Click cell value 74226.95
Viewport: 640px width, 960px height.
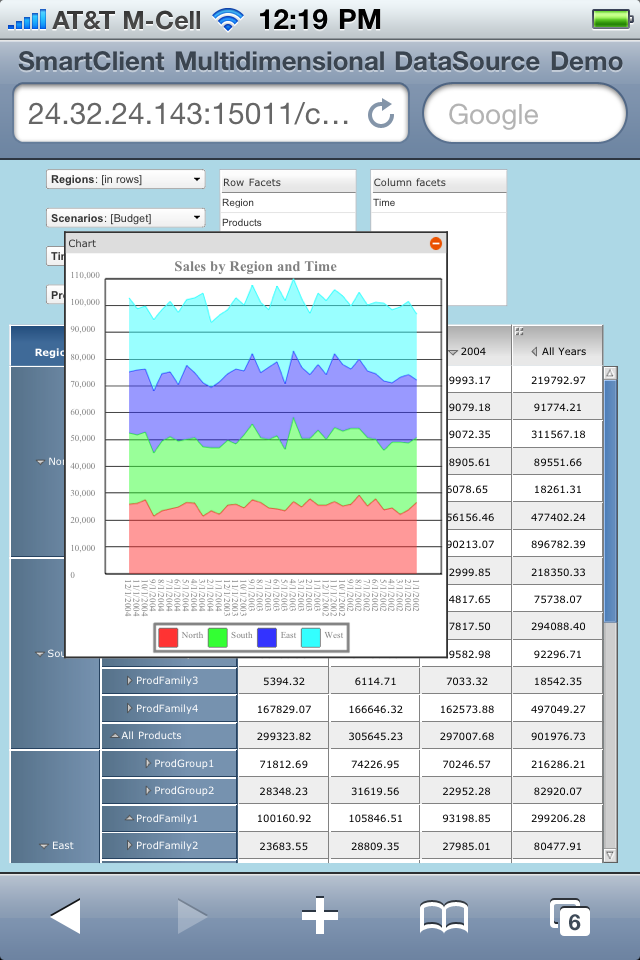point(375,764)
